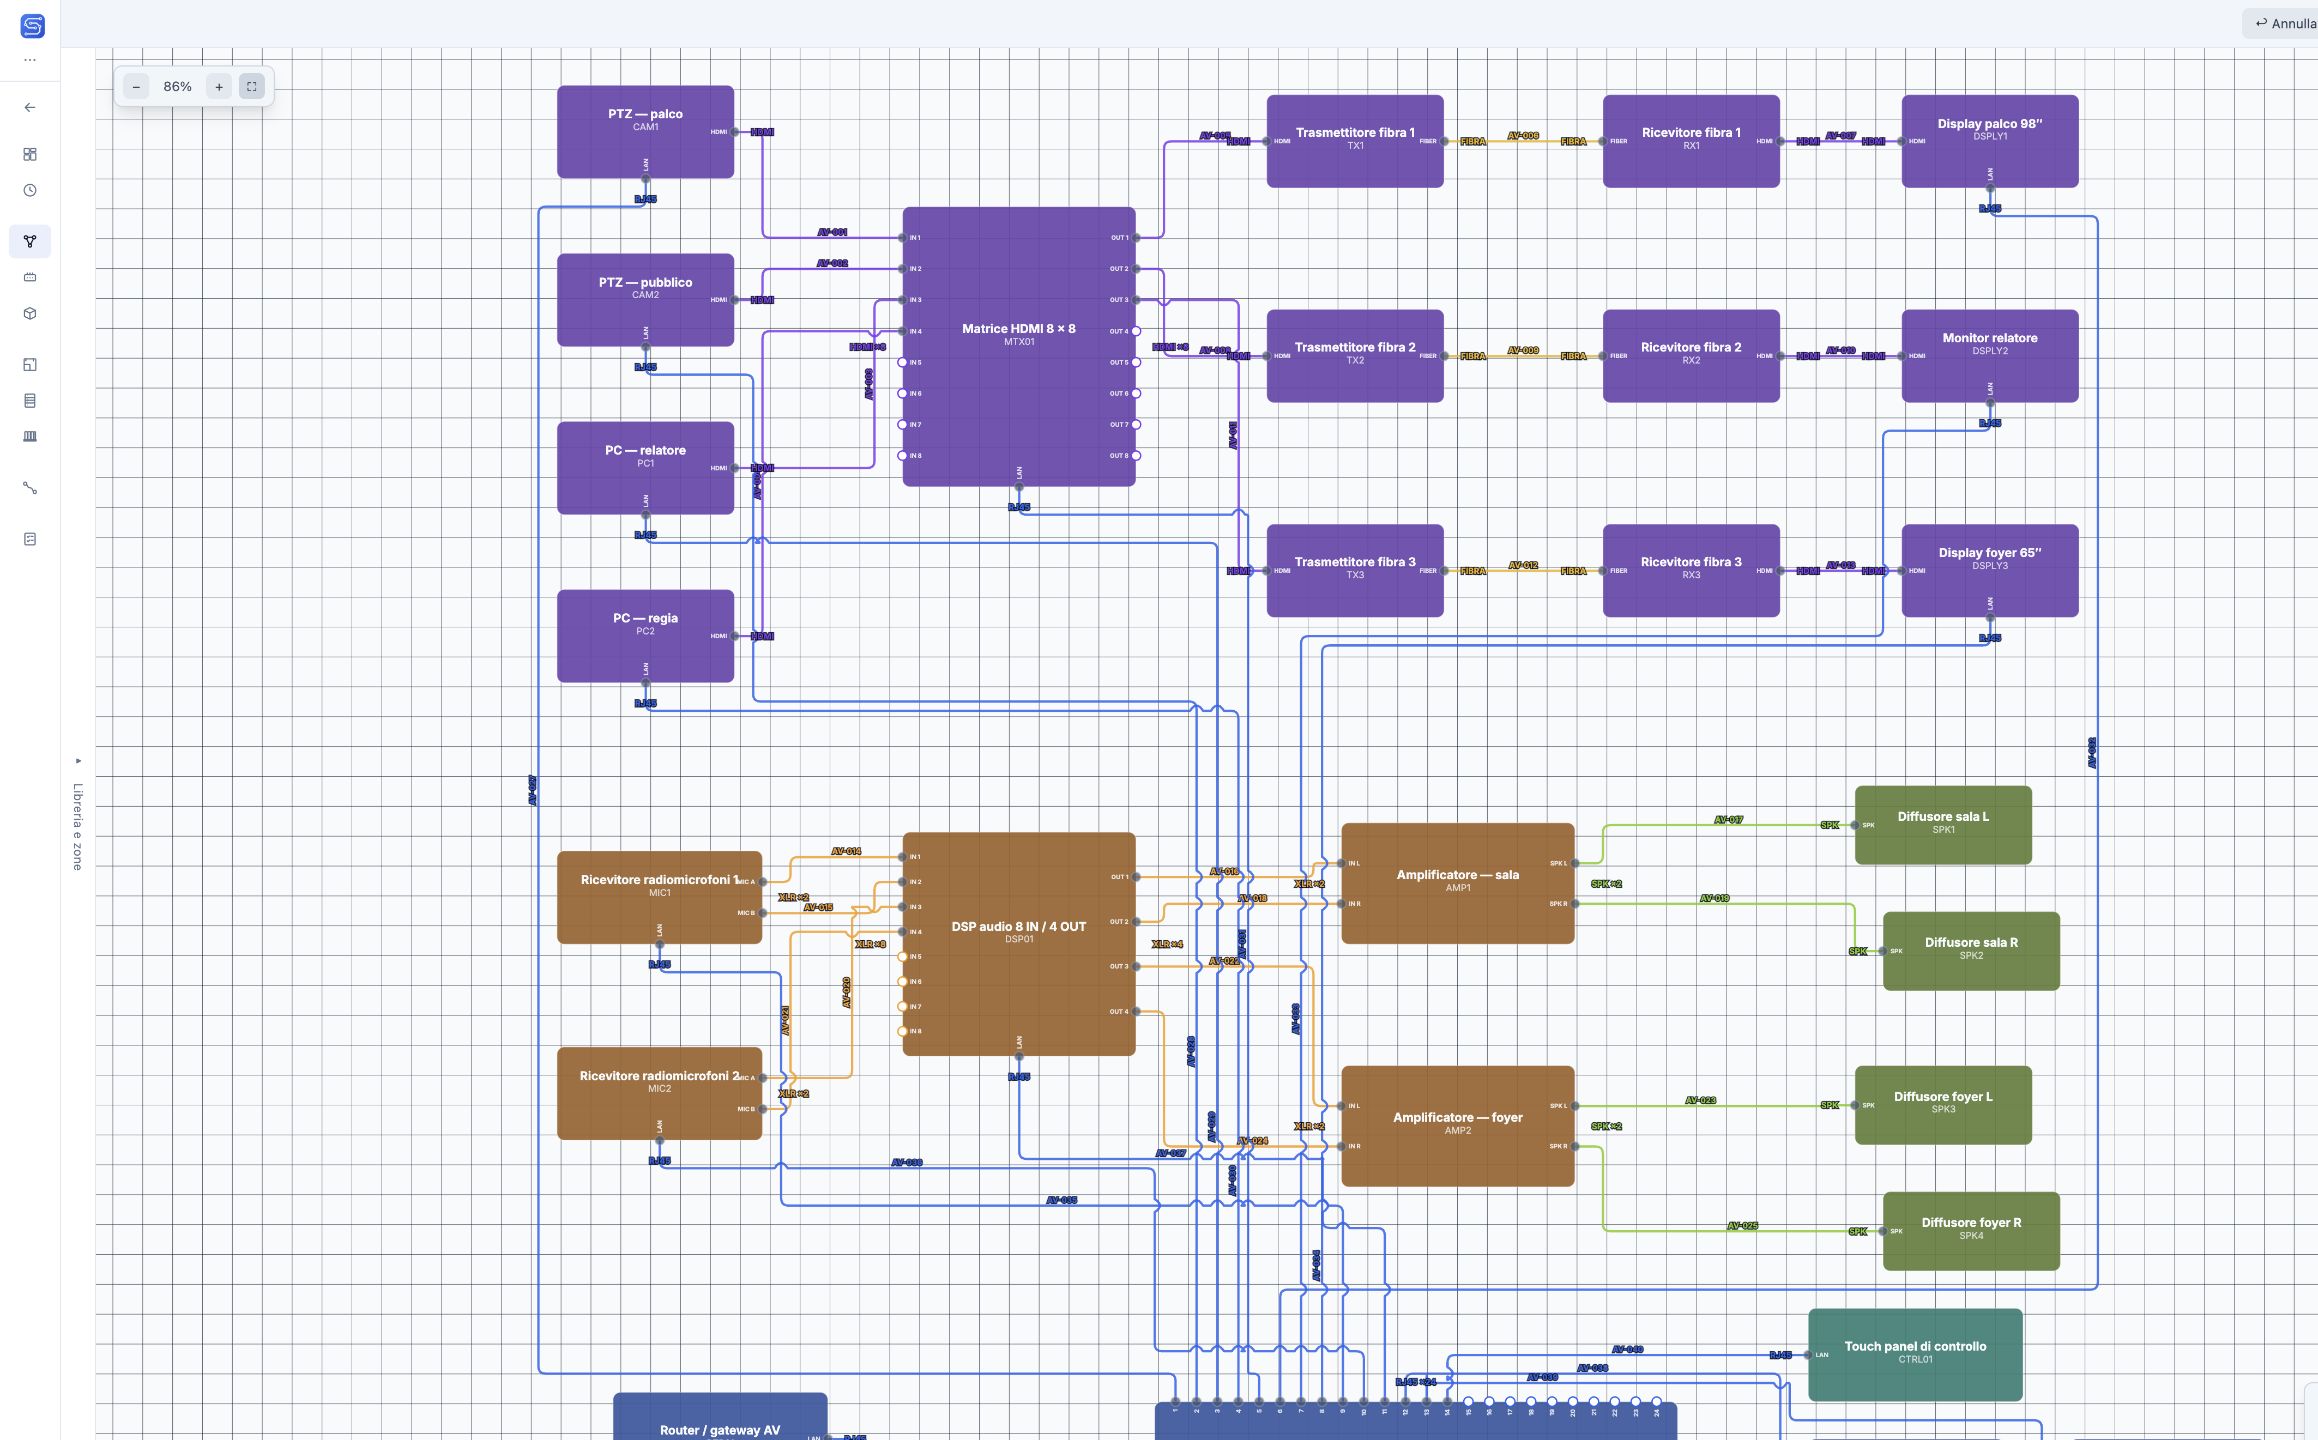
Task: Select the Matrice HDMI 8 × 8 node
Action: [x=1019, y=347]
